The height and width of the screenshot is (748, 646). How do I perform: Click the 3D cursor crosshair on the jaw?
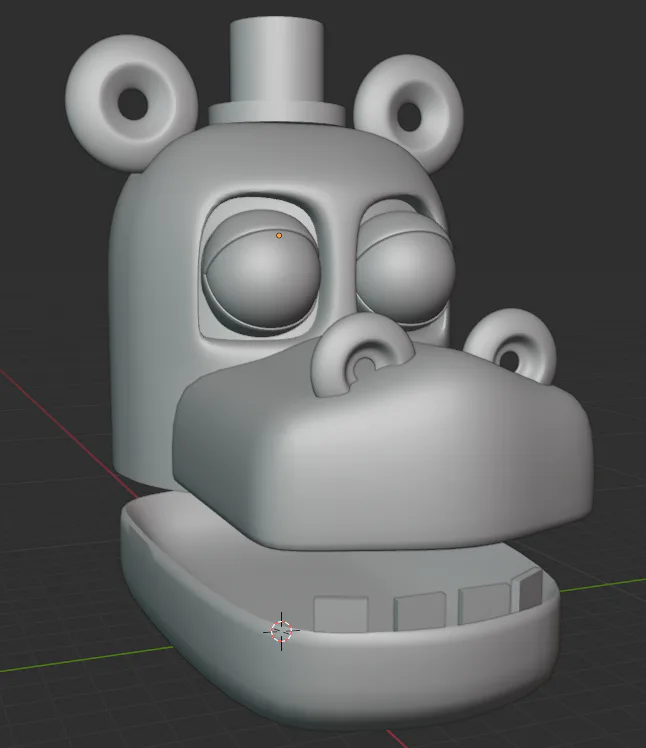tap(281, 631)
